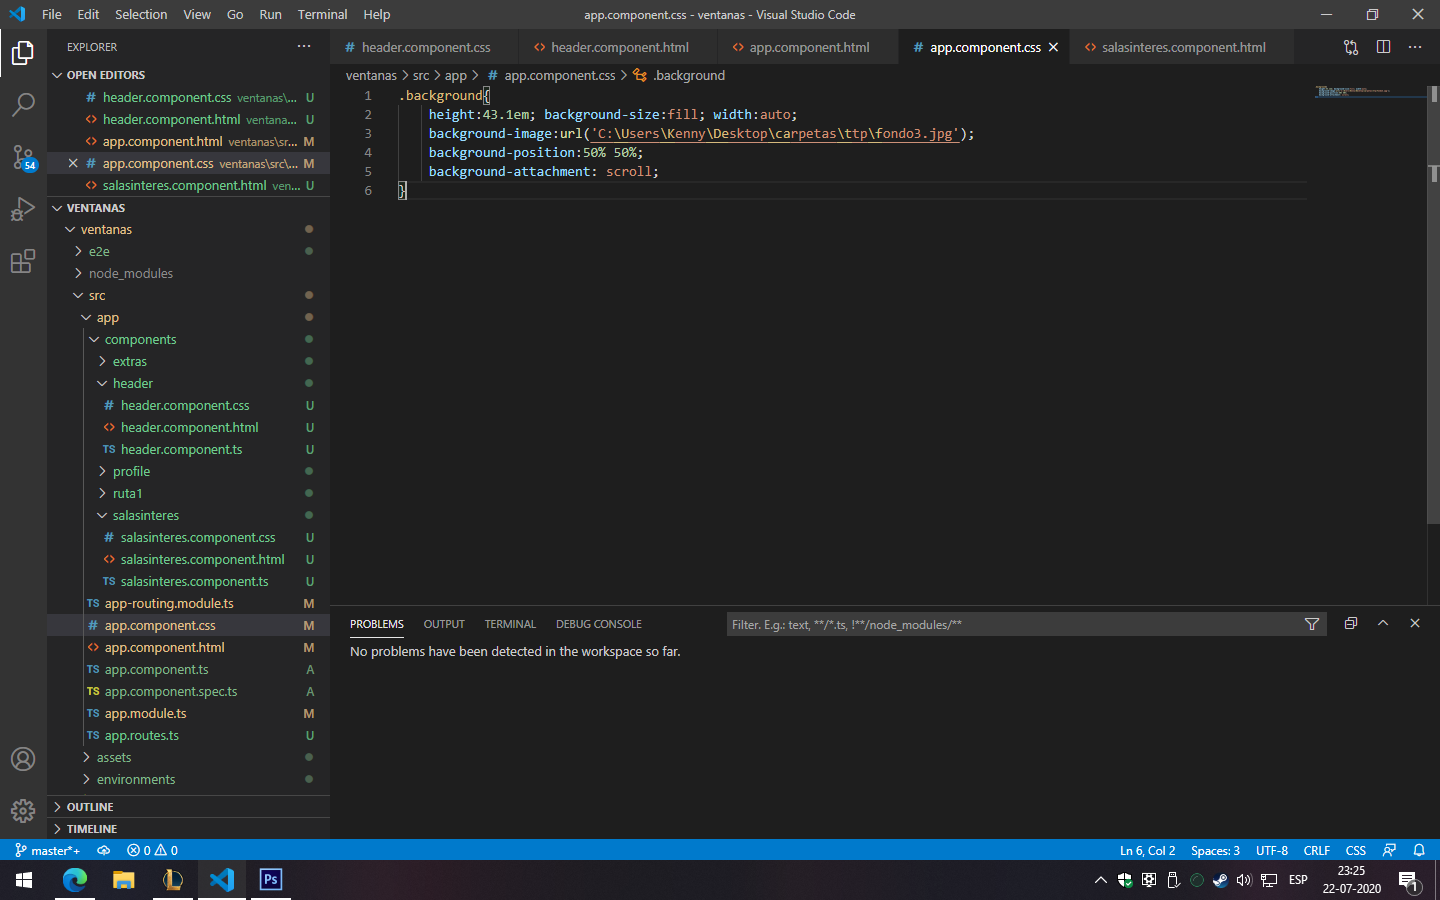The image size is (1440, 900).
Task: Open the Selection menu
Action: click(x=141, y=14)
